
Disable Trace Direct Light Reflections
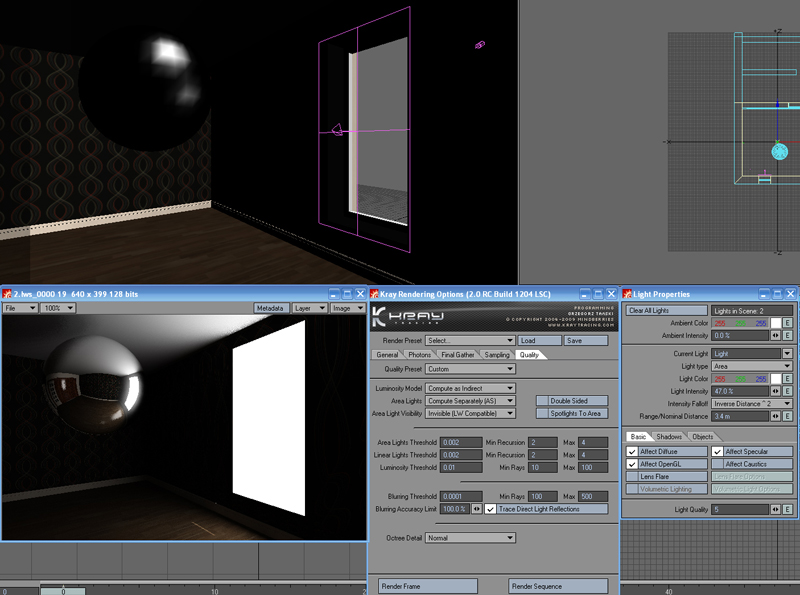coord(490,509)
